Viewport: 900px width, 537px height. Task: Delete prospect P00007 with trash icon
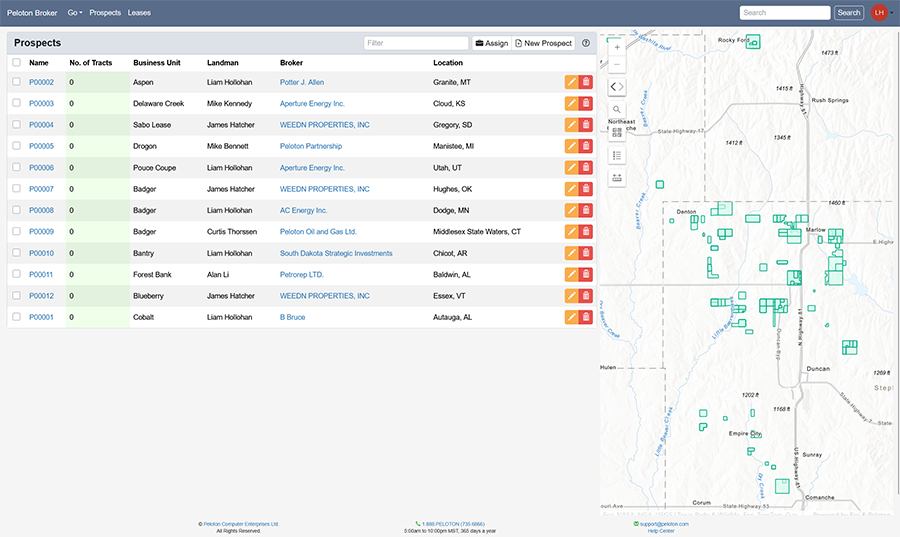pyautogui.click(x=586, y=189)
